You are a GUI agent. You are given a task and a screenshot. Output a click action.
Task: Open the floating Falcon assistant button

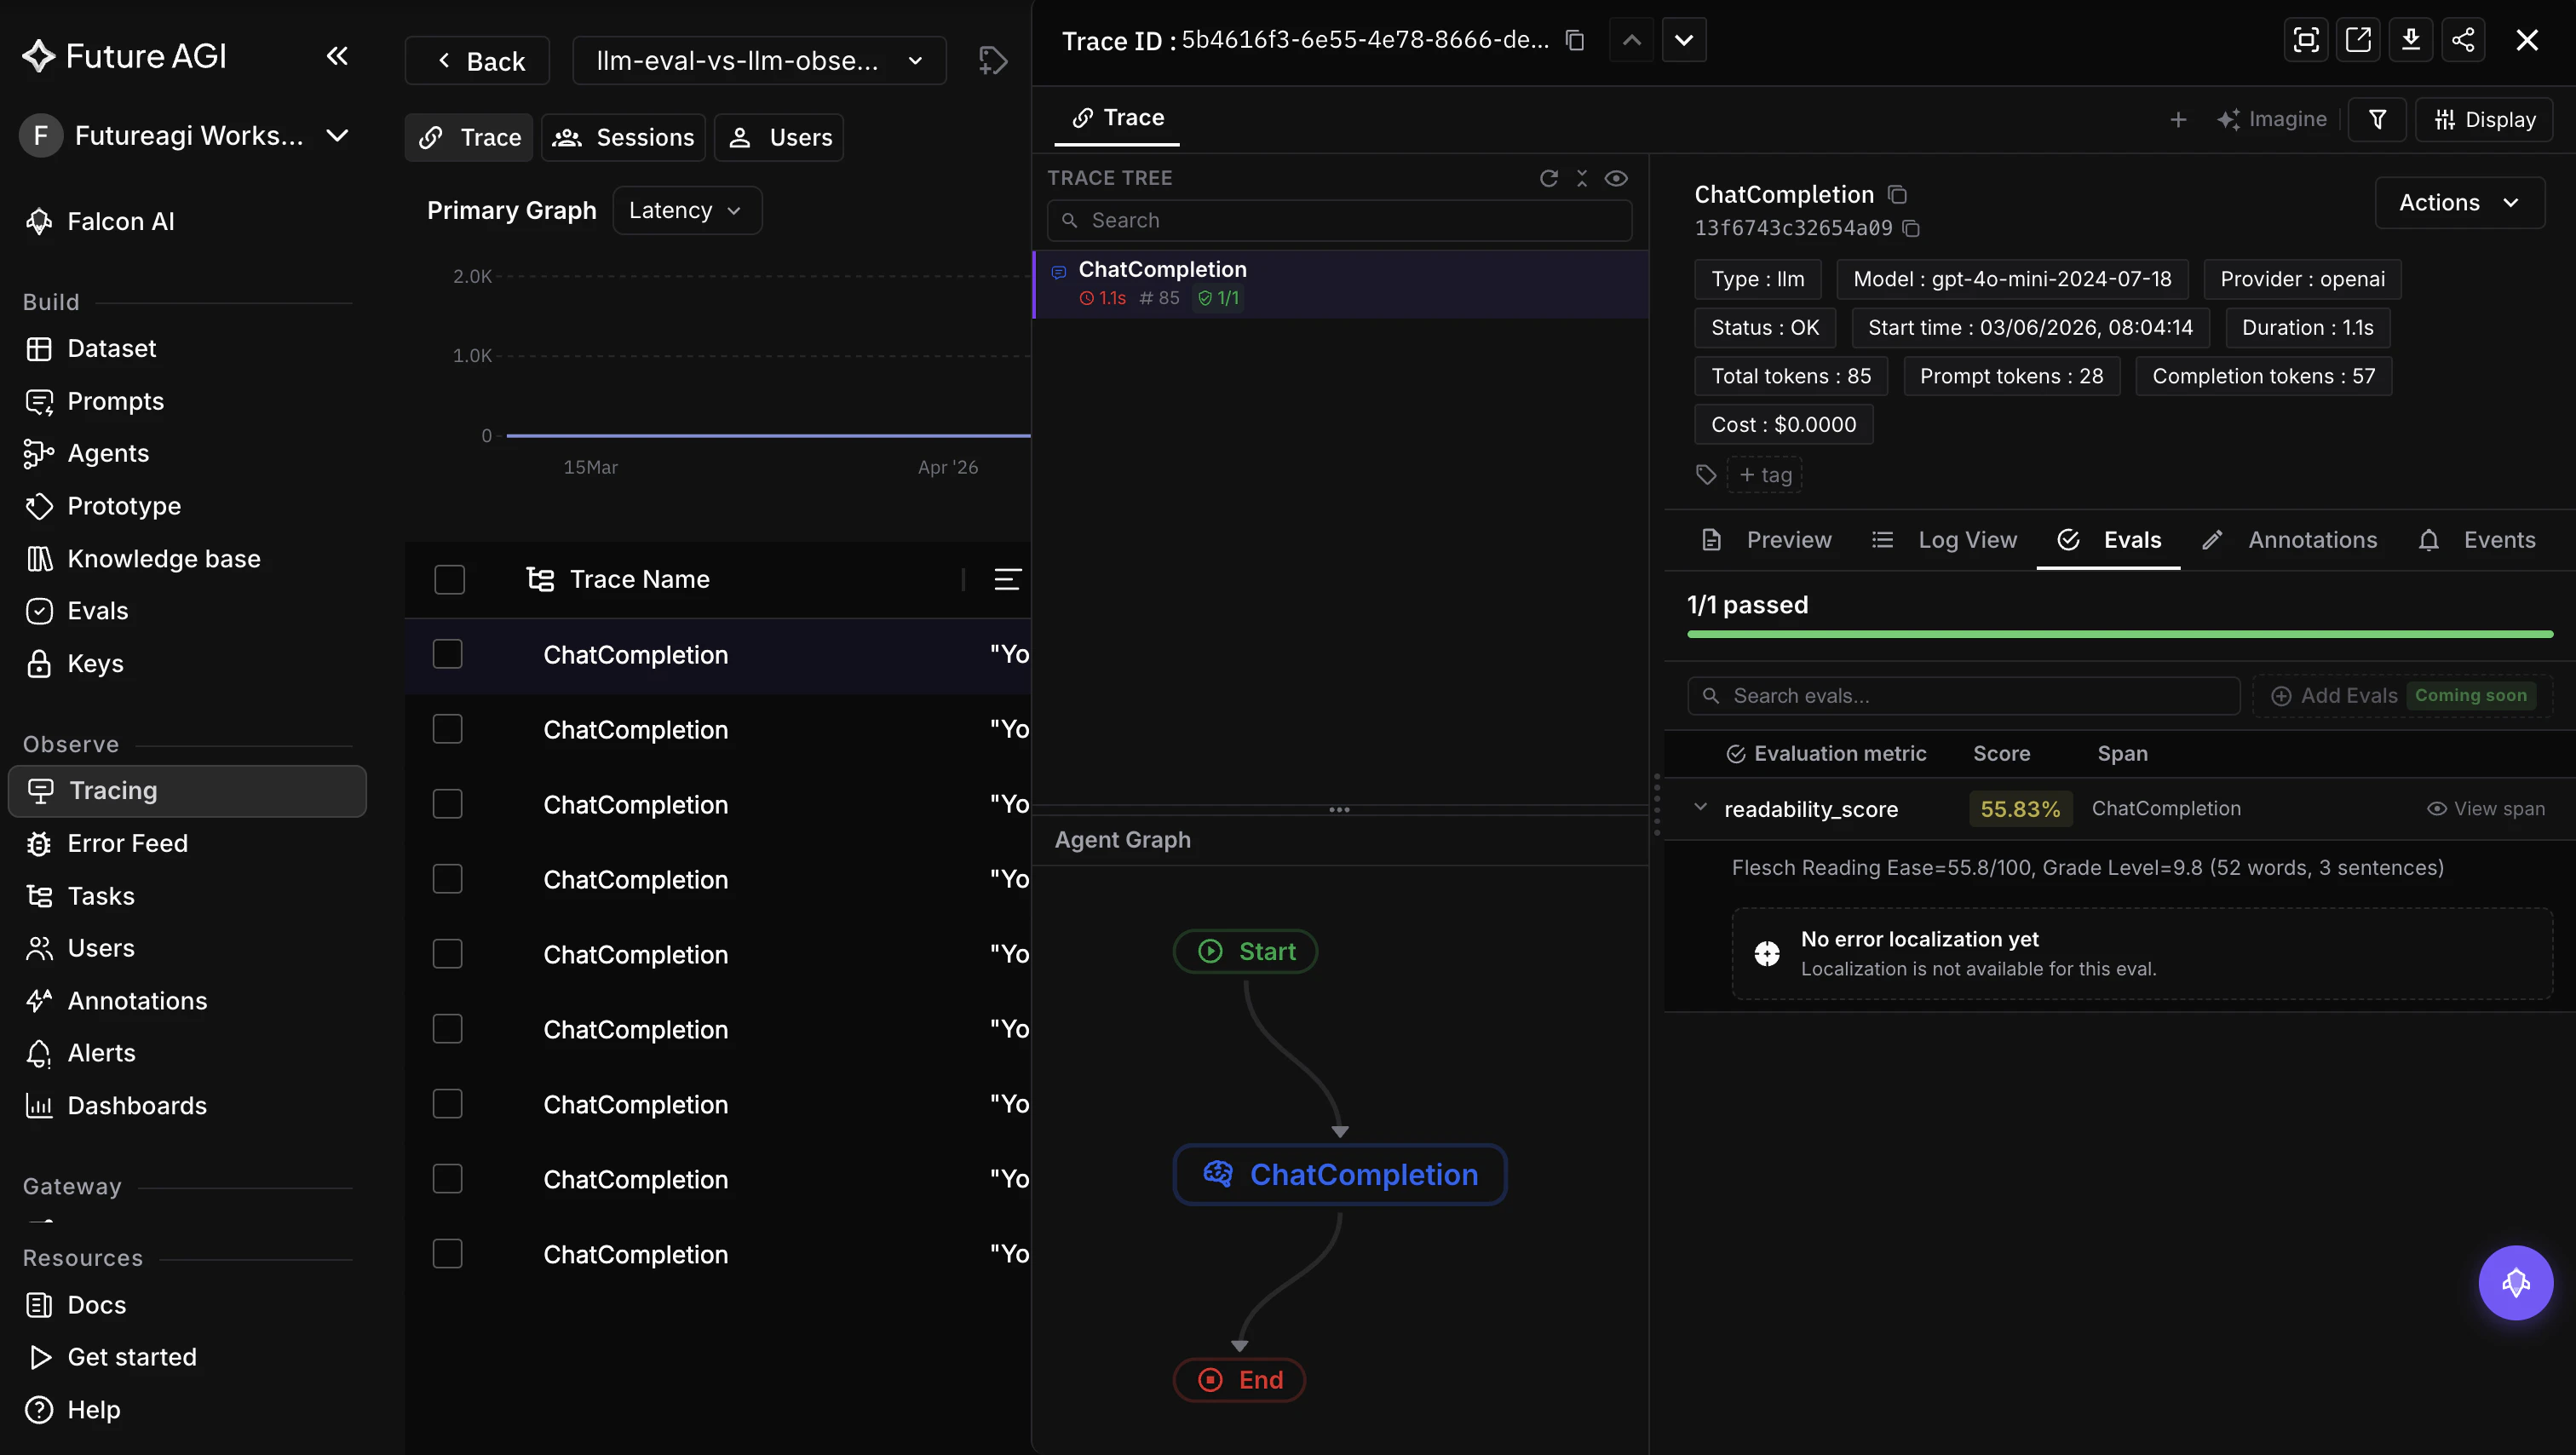2515,1283
